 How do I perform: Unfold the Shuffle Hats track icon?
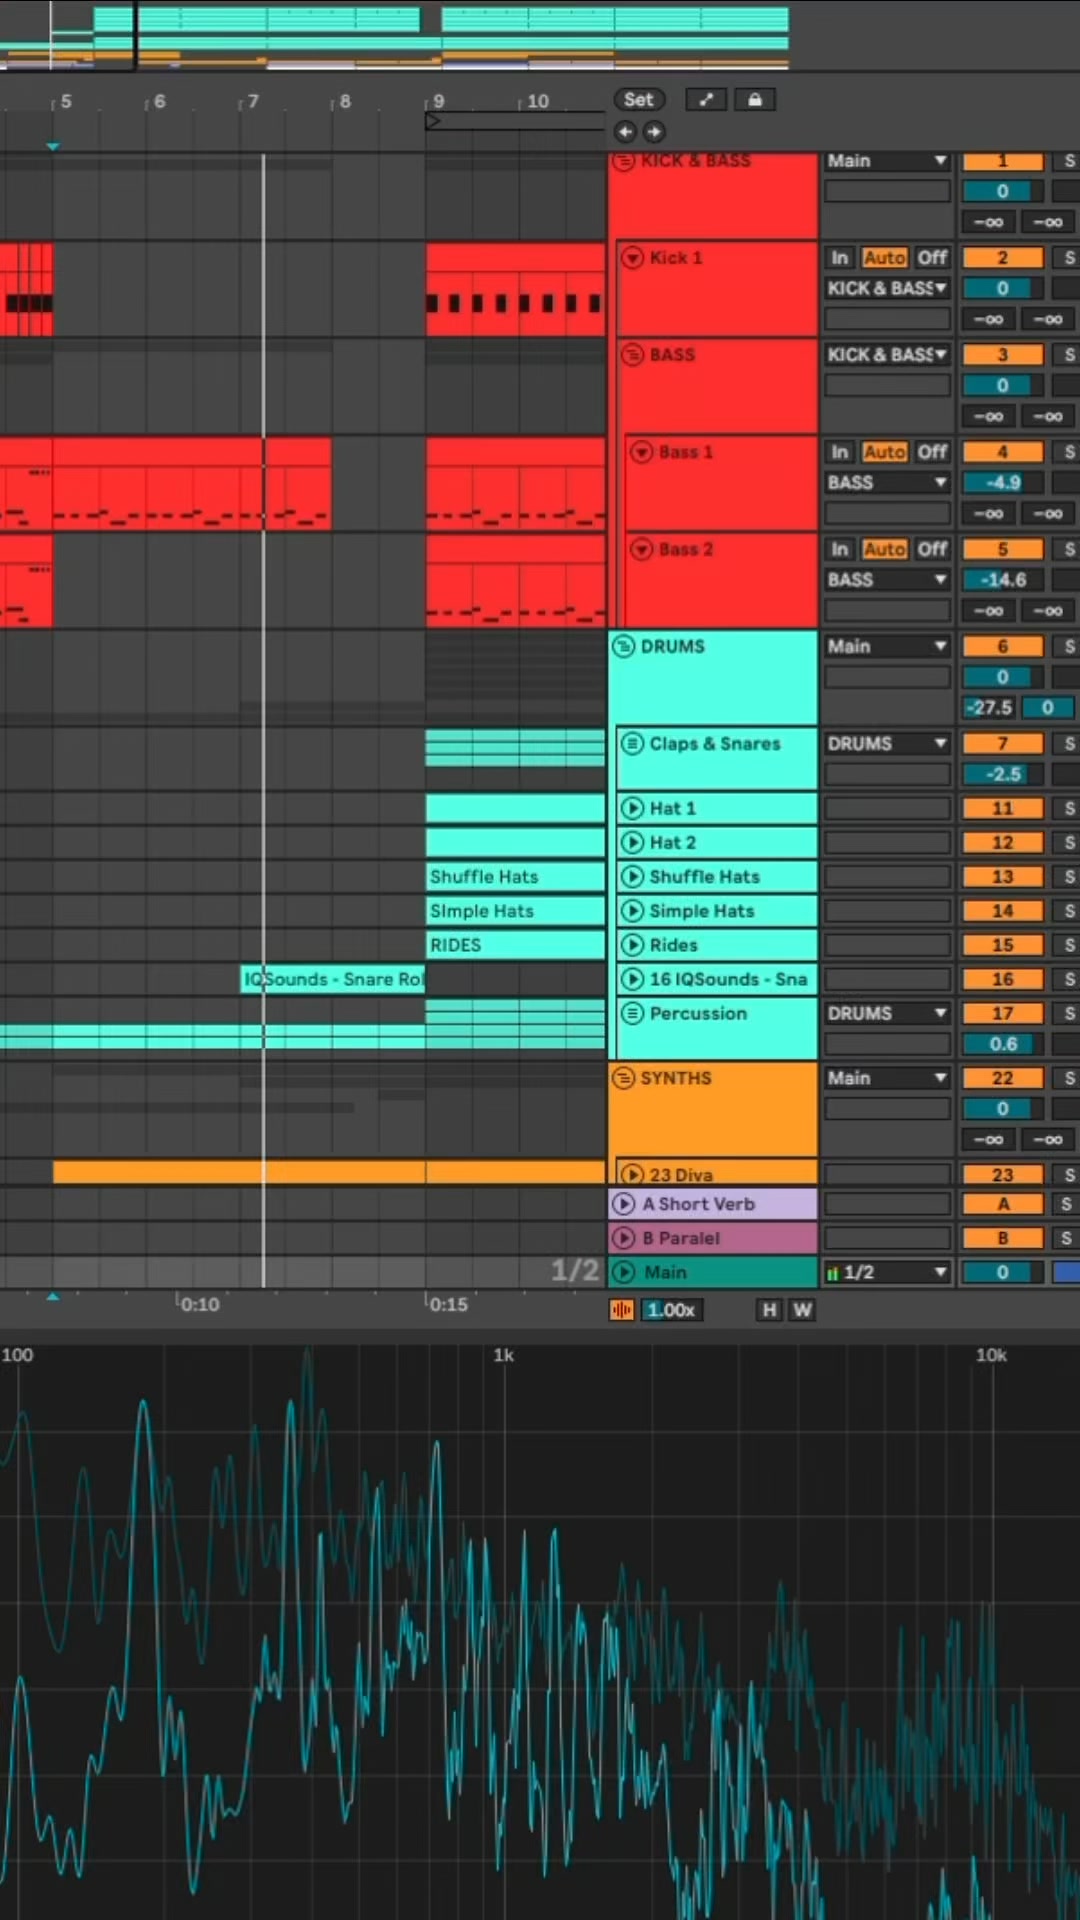pyautogui.click(x=632, y=876)
